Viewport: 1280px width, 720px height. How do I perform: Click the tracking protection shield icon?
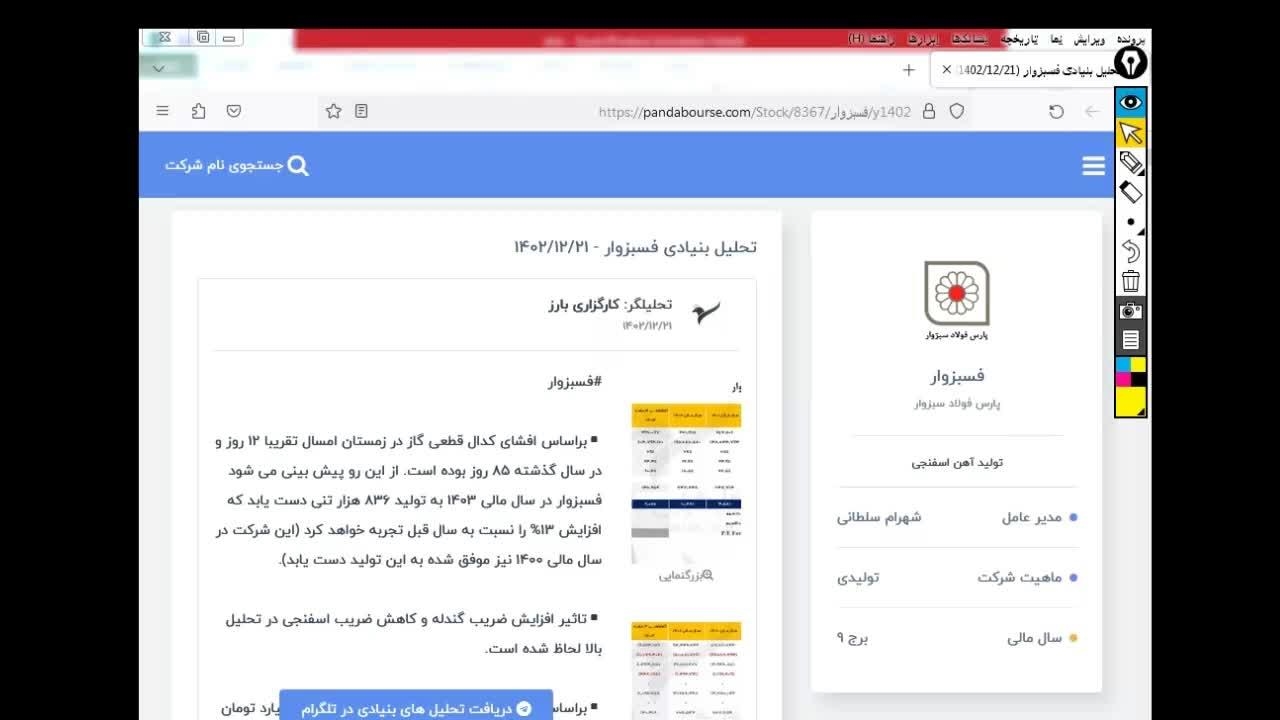click(x=957, y=112)
